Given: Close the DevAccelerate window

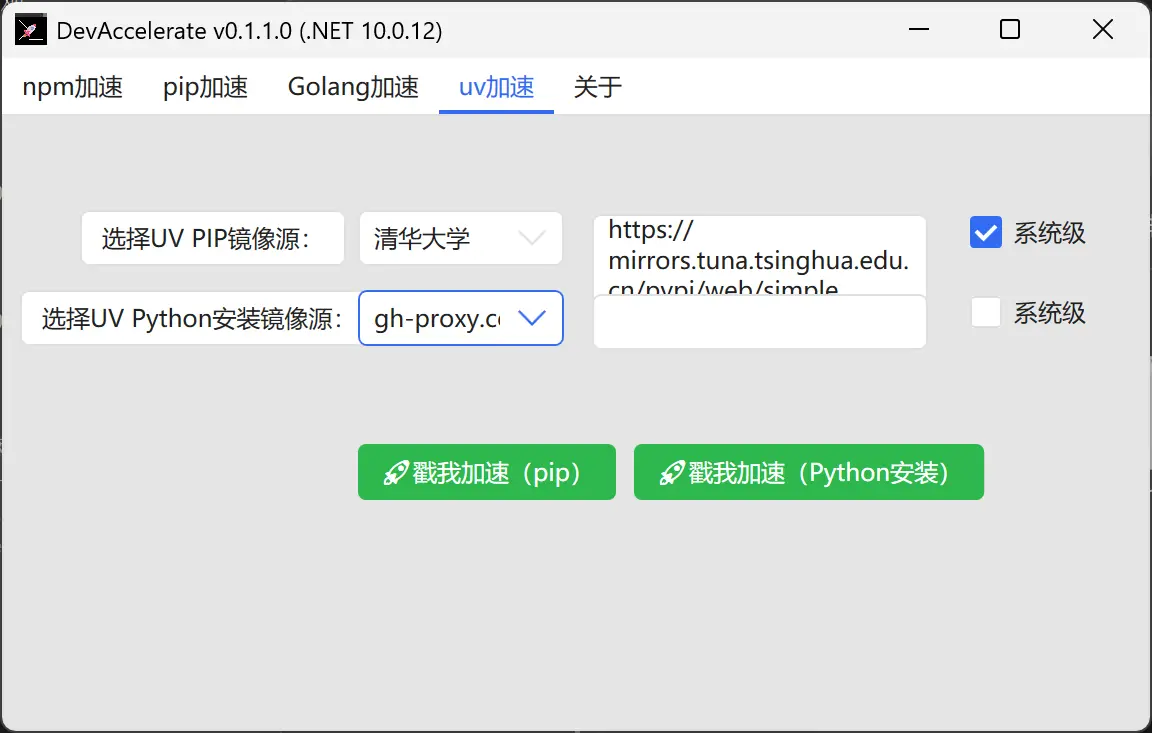Looking at the screenshot, I should (x=1102, y=29).
